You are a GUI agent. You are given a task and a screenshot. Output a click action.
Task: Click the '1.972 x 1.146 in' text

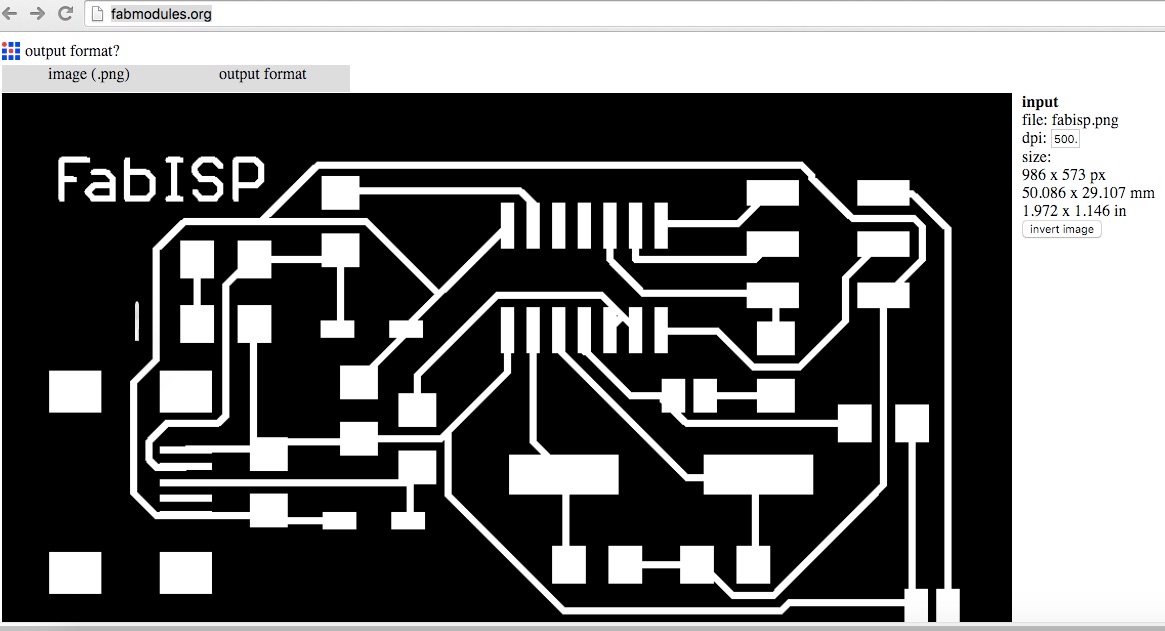pyautogui.click(x=1074, y=211)
